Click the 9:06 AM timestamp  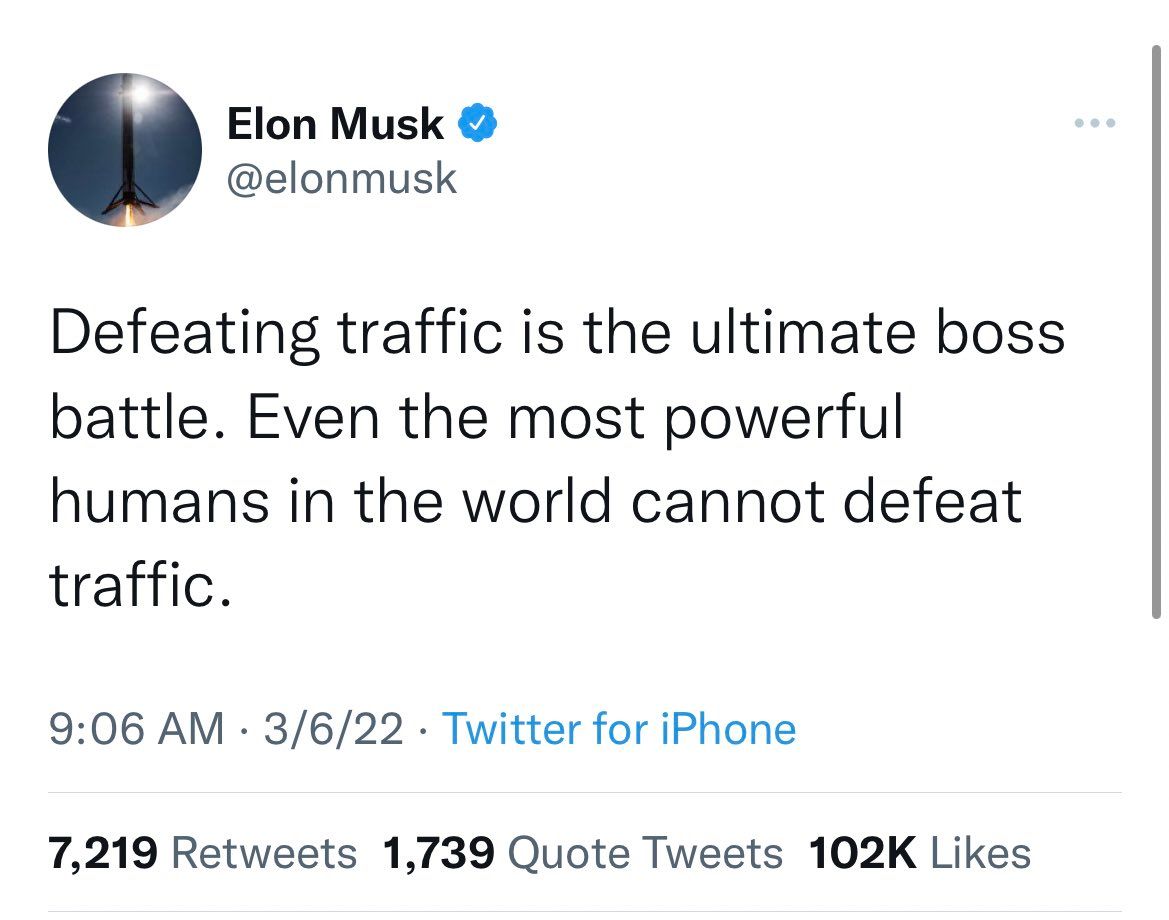(136, 728)
